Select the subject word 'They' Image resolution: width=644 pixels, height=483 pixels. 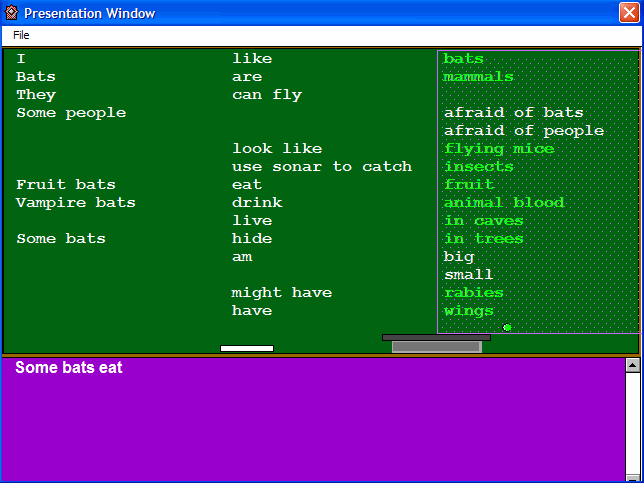36,95
